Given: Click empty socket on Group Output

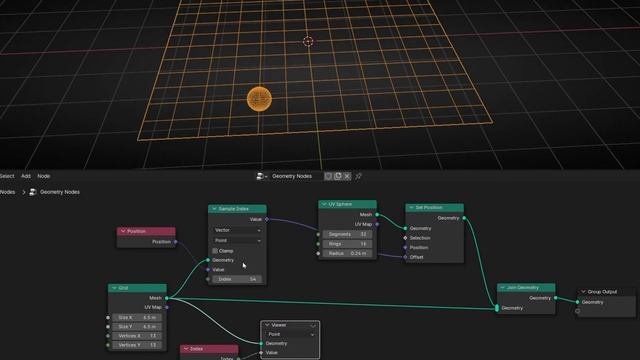Looking at the screenshot, I should [x=578, y=311].
